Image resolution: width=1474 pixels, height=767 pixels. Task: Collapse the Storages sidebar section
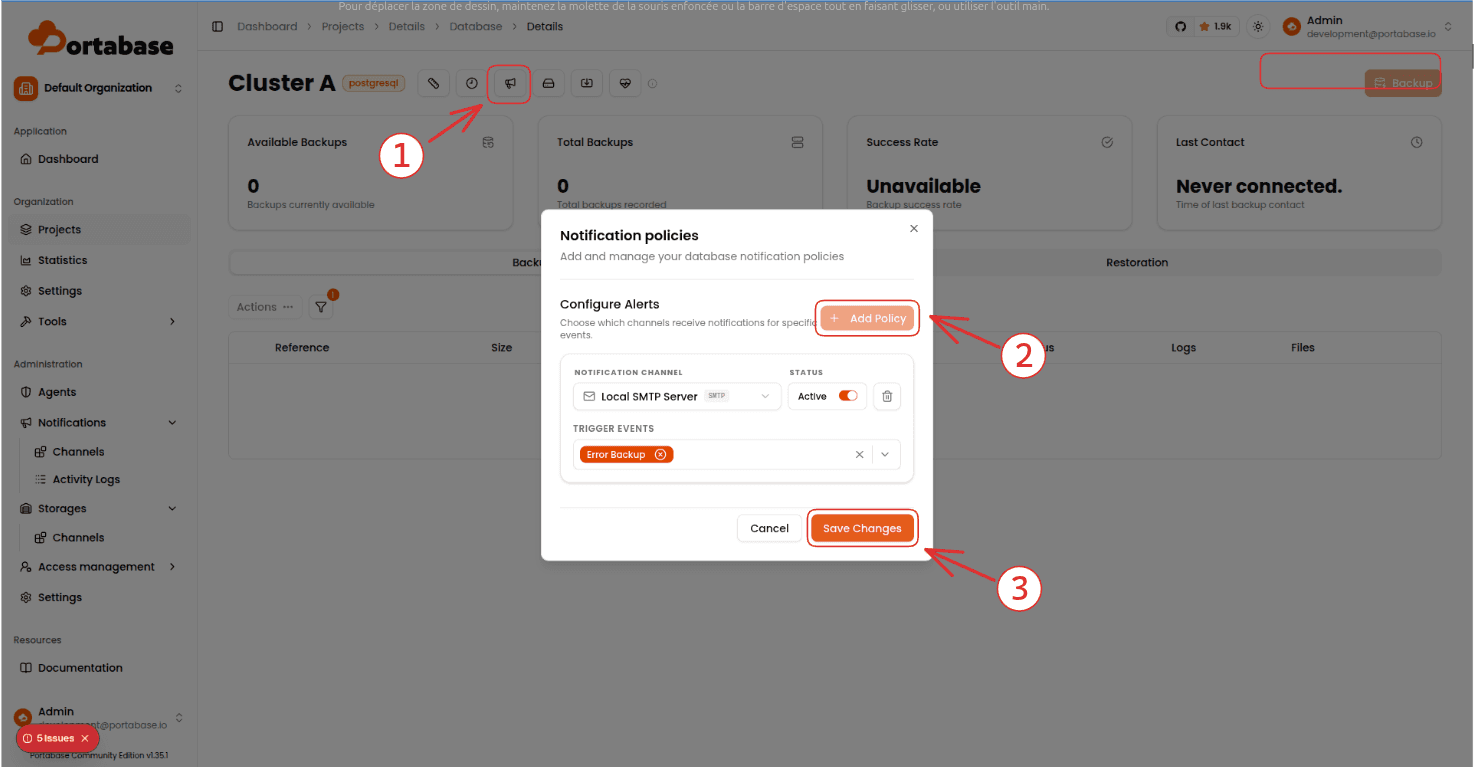[x=99, y=509]
